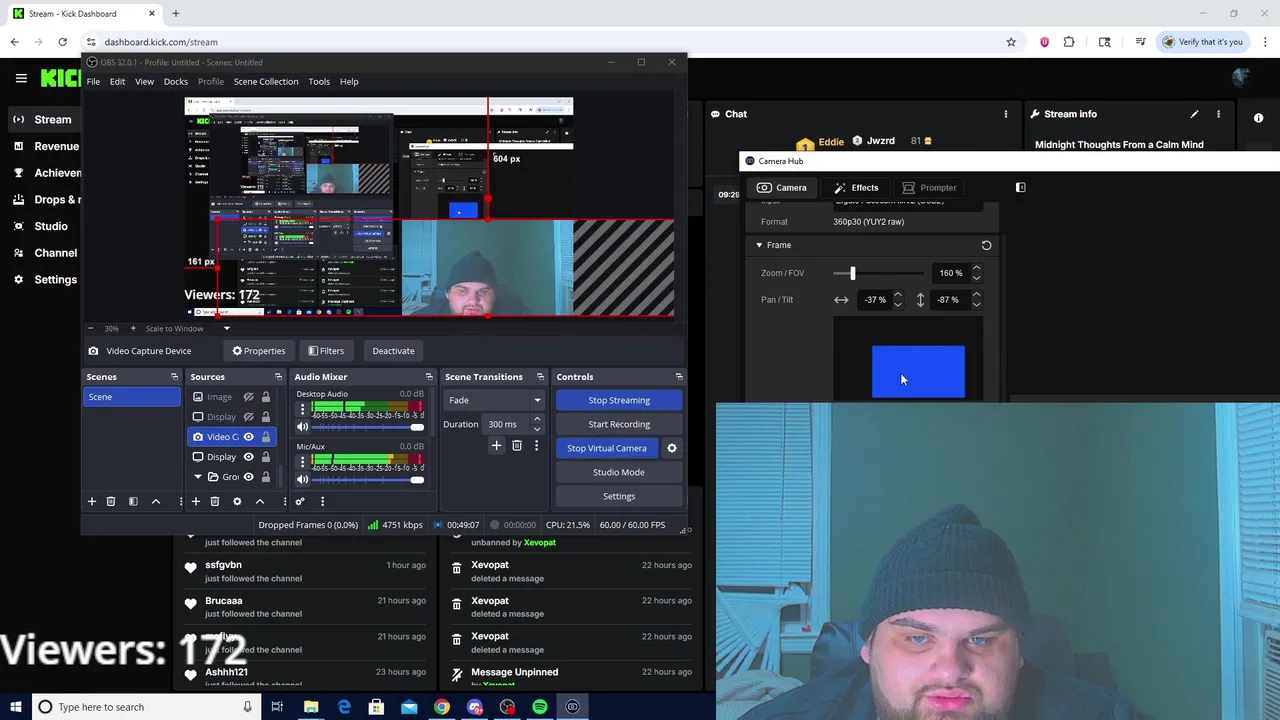The width and height of the screenshot is (1280, 720).
Task: Open OBS Tools menu
Action: click(x=319, y=81)
